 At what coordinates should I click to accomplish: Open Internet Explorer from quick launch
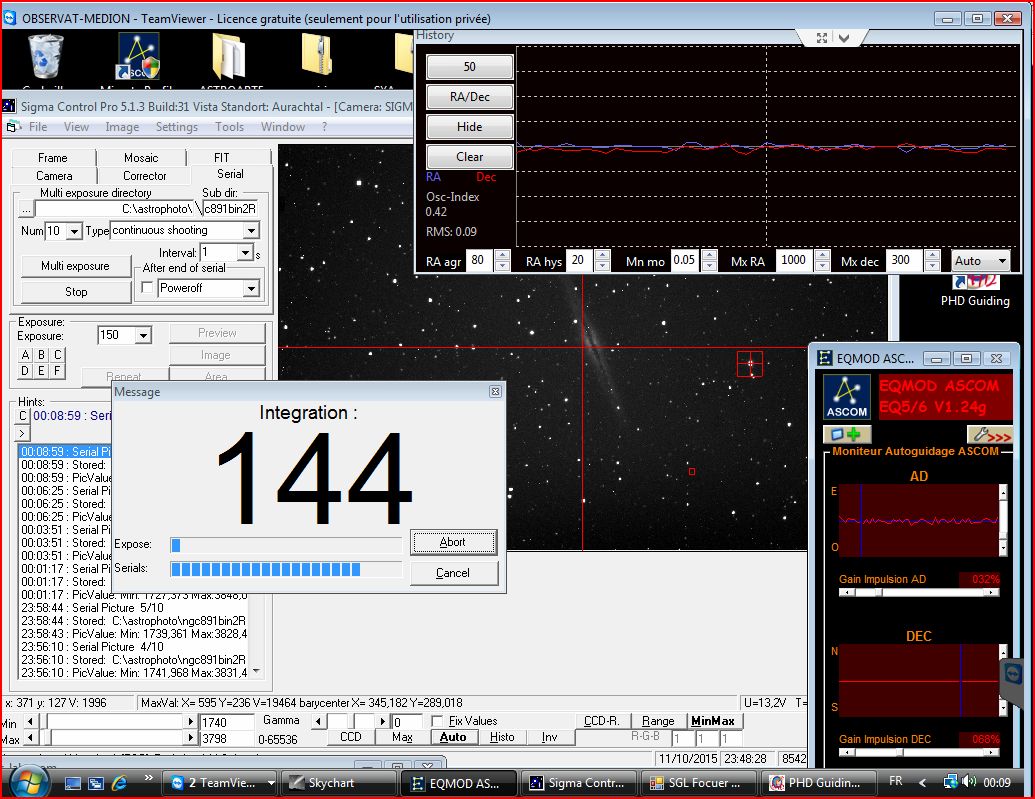click(x=121, y=782)
